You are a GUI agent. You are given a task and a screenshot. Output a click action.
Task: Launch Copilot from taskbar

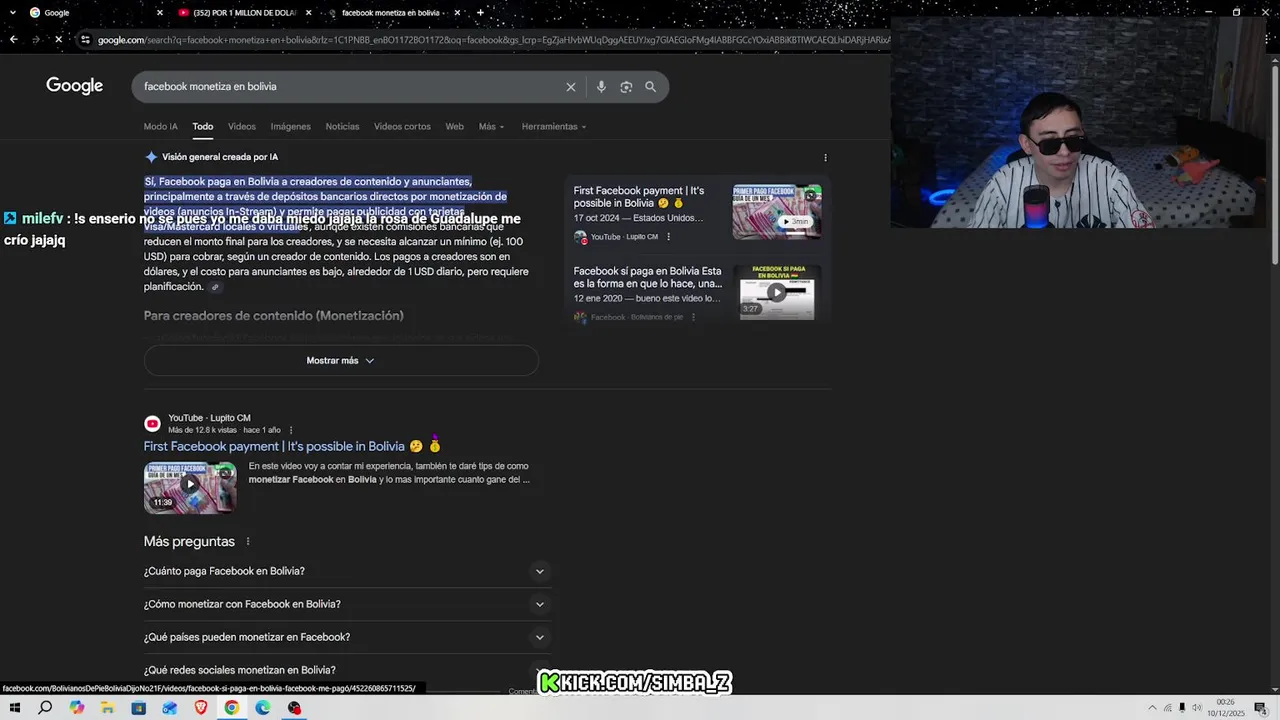[77, 708]
